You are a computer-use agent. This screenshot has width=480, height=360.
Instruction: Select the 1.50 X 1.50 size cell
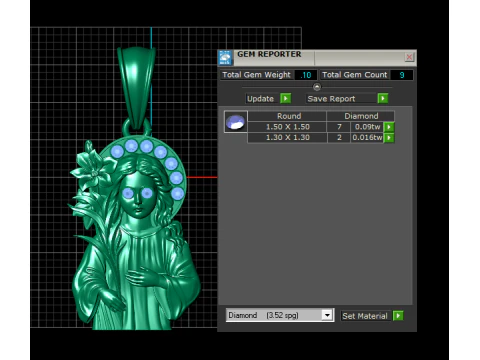pyautogui.click(x=287, y=127)
